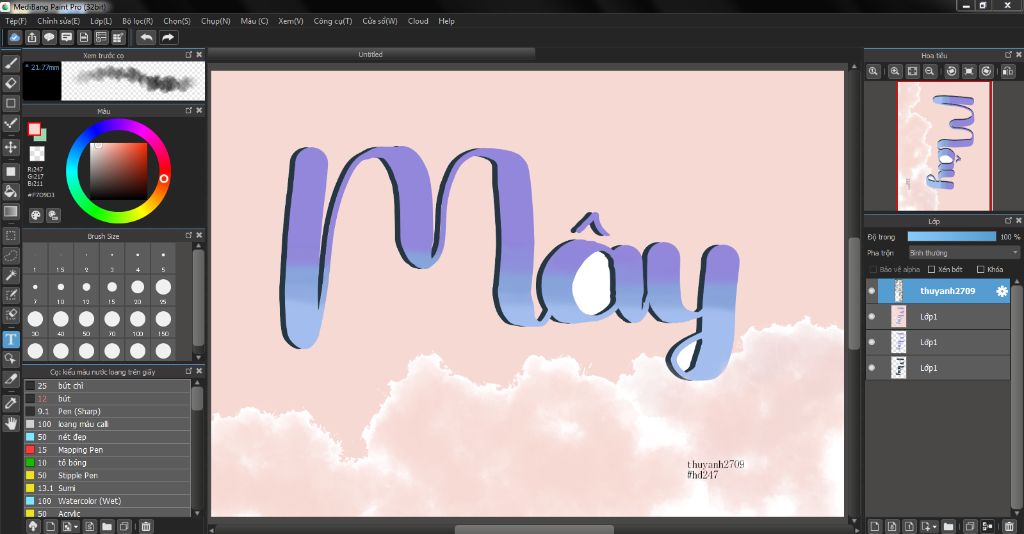Select the Magic Wand tool
Viewport: 1024px width, 534px height.
point(10,275)
